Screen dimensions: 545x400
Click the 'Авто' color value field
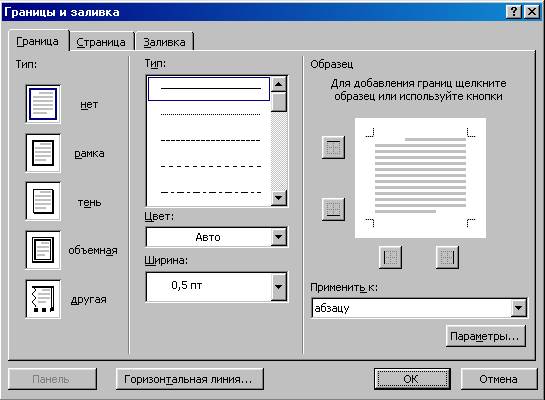208,237
